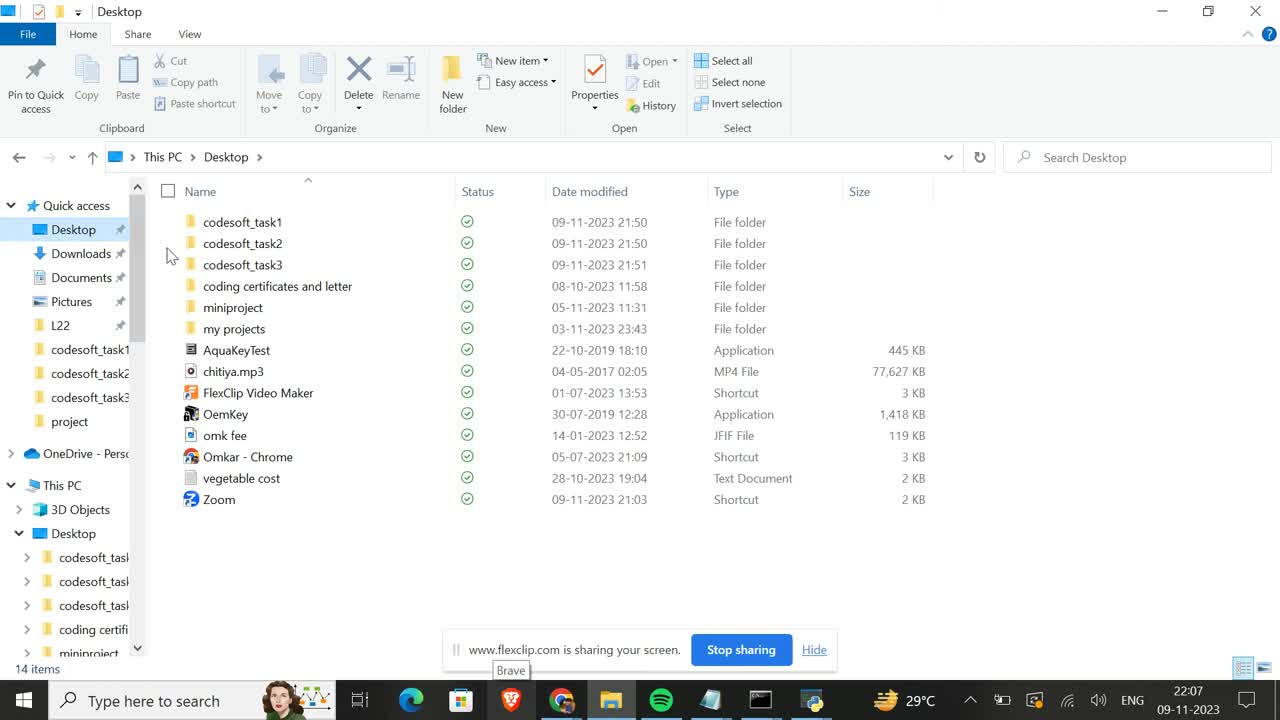Switch to the View ribbon tab
The width and height of the screenshot is (1280, 720).
pyautogui.click(x=189, y=34)
